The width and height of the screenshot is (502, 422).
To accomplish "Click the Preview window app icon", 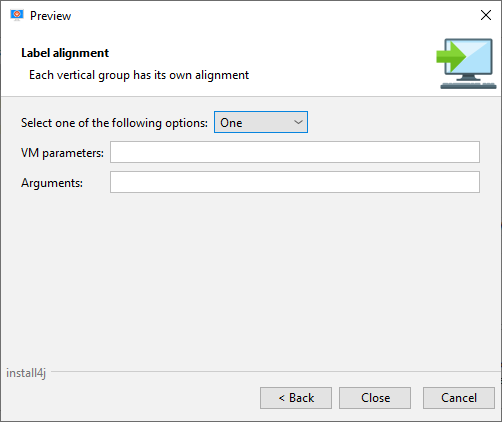I will click(17, 15).
